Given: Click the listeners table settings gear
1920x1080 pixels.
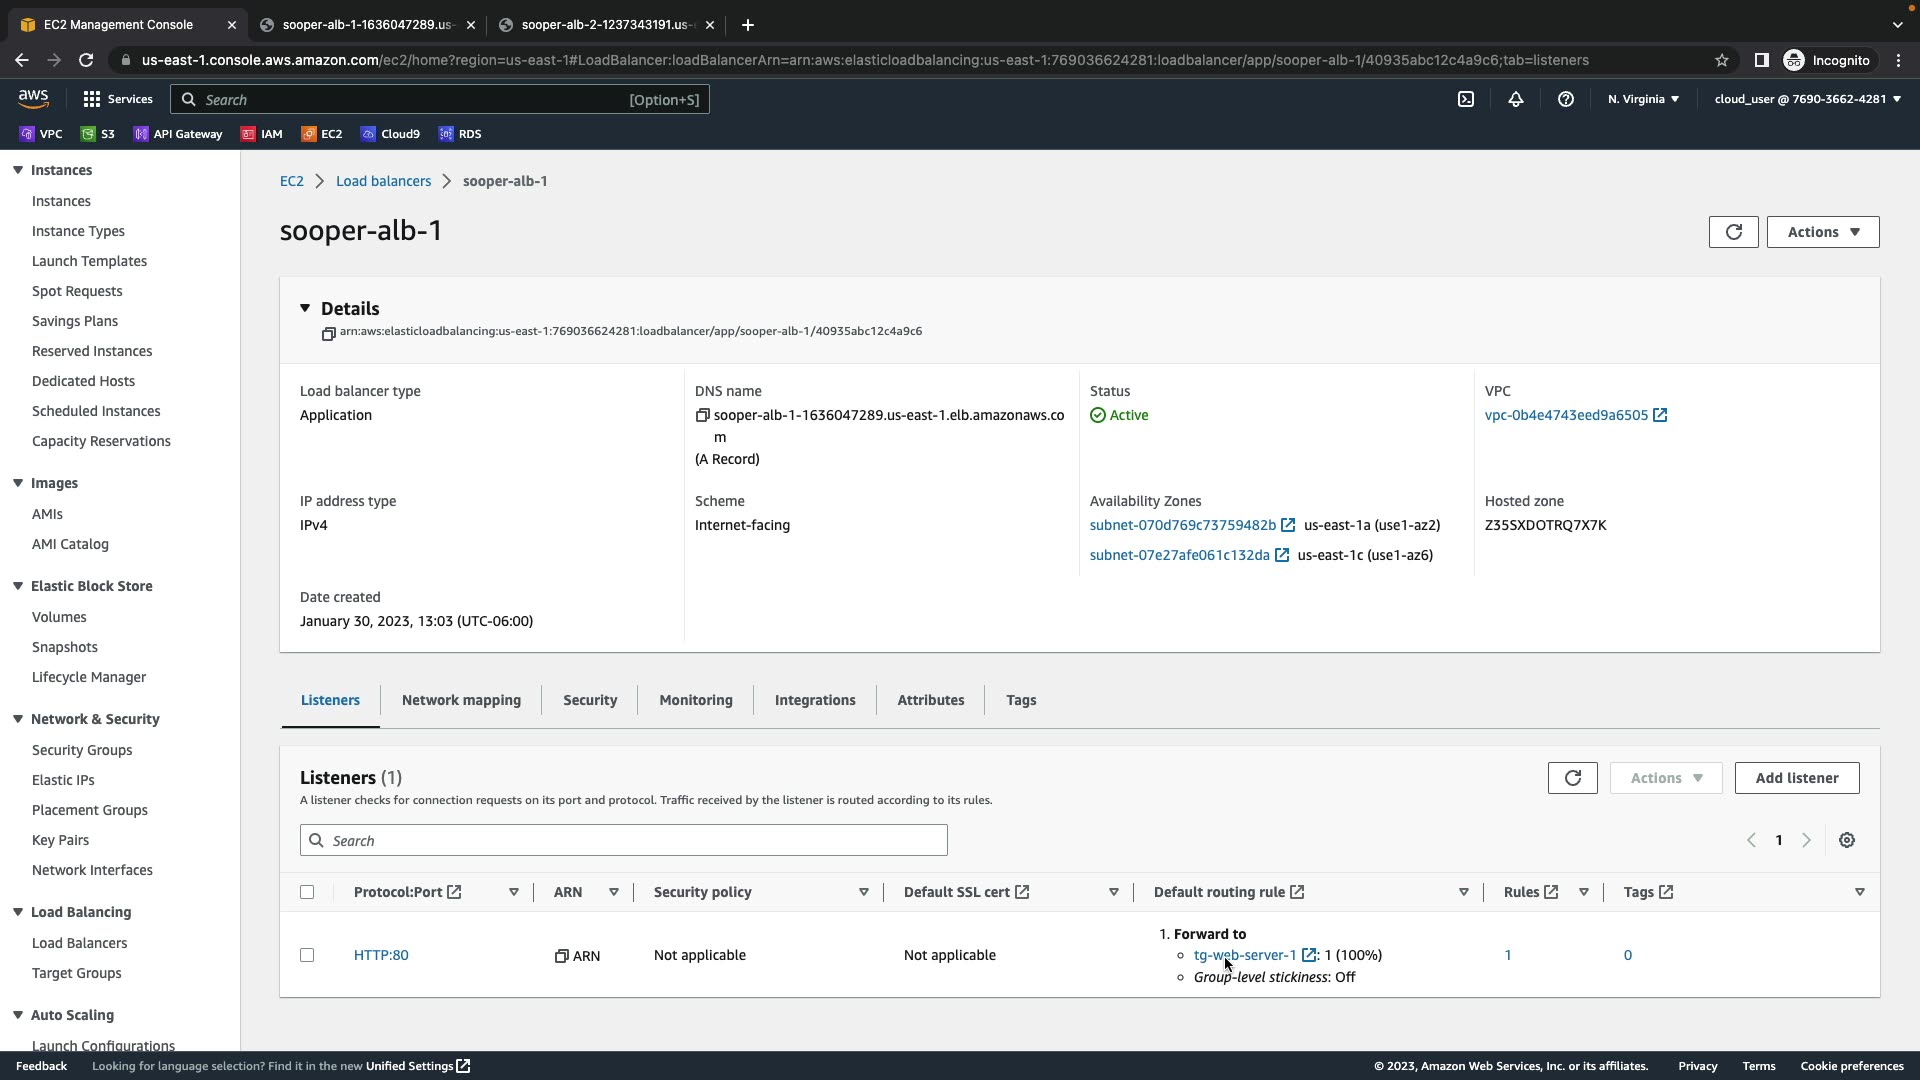Looking at the screenshot, I should pyautogui.click(x=1847, y=840).
